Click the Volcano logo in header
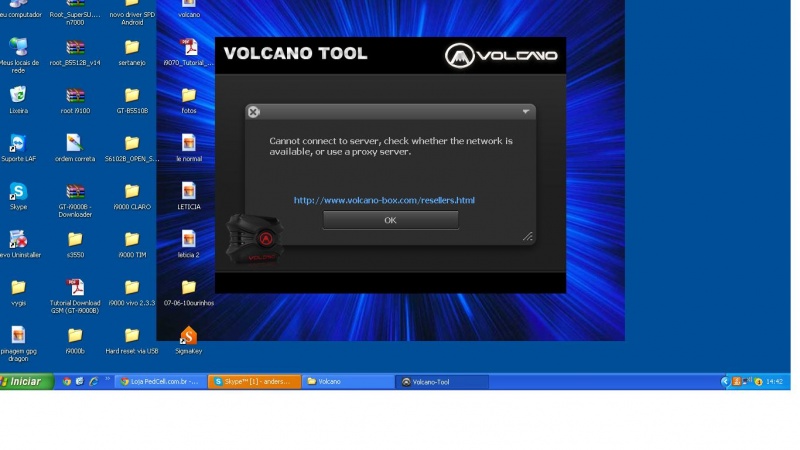This screenshot has width=800, height=450. pyautogui.click(x=501, y=55)
